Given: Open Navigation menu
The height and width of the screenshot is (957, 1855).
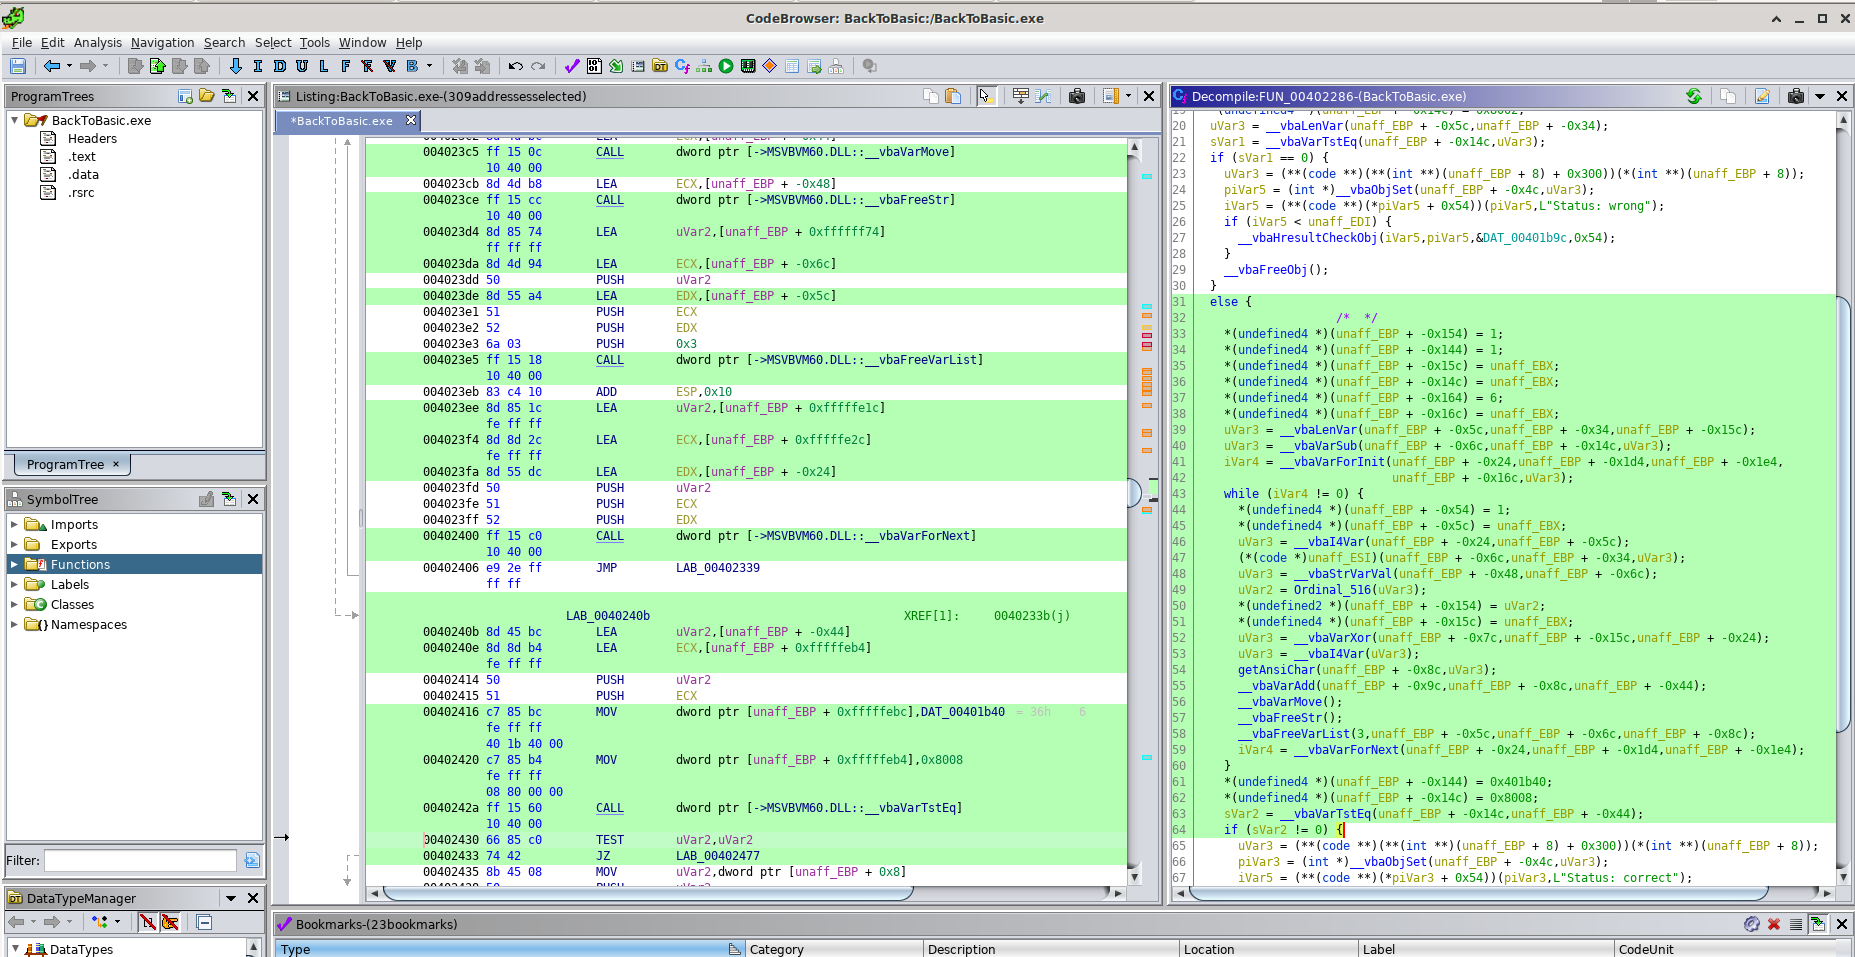Looking at the screenshot, I should (x=162, y=43).
